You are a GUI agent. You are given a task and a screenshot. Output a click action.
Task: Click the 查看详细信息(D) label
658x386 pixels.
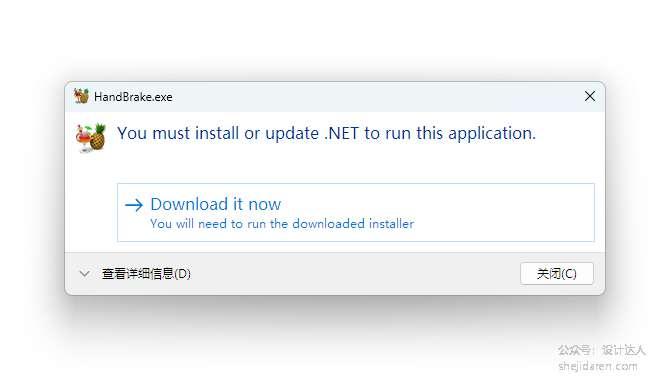(x=146, y=274)
